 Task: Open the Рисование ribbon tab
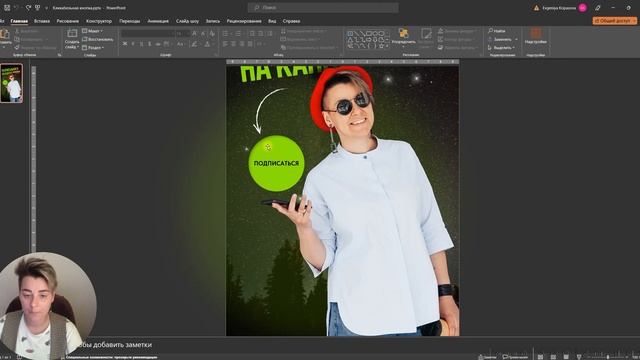click(x=67, y=21)
